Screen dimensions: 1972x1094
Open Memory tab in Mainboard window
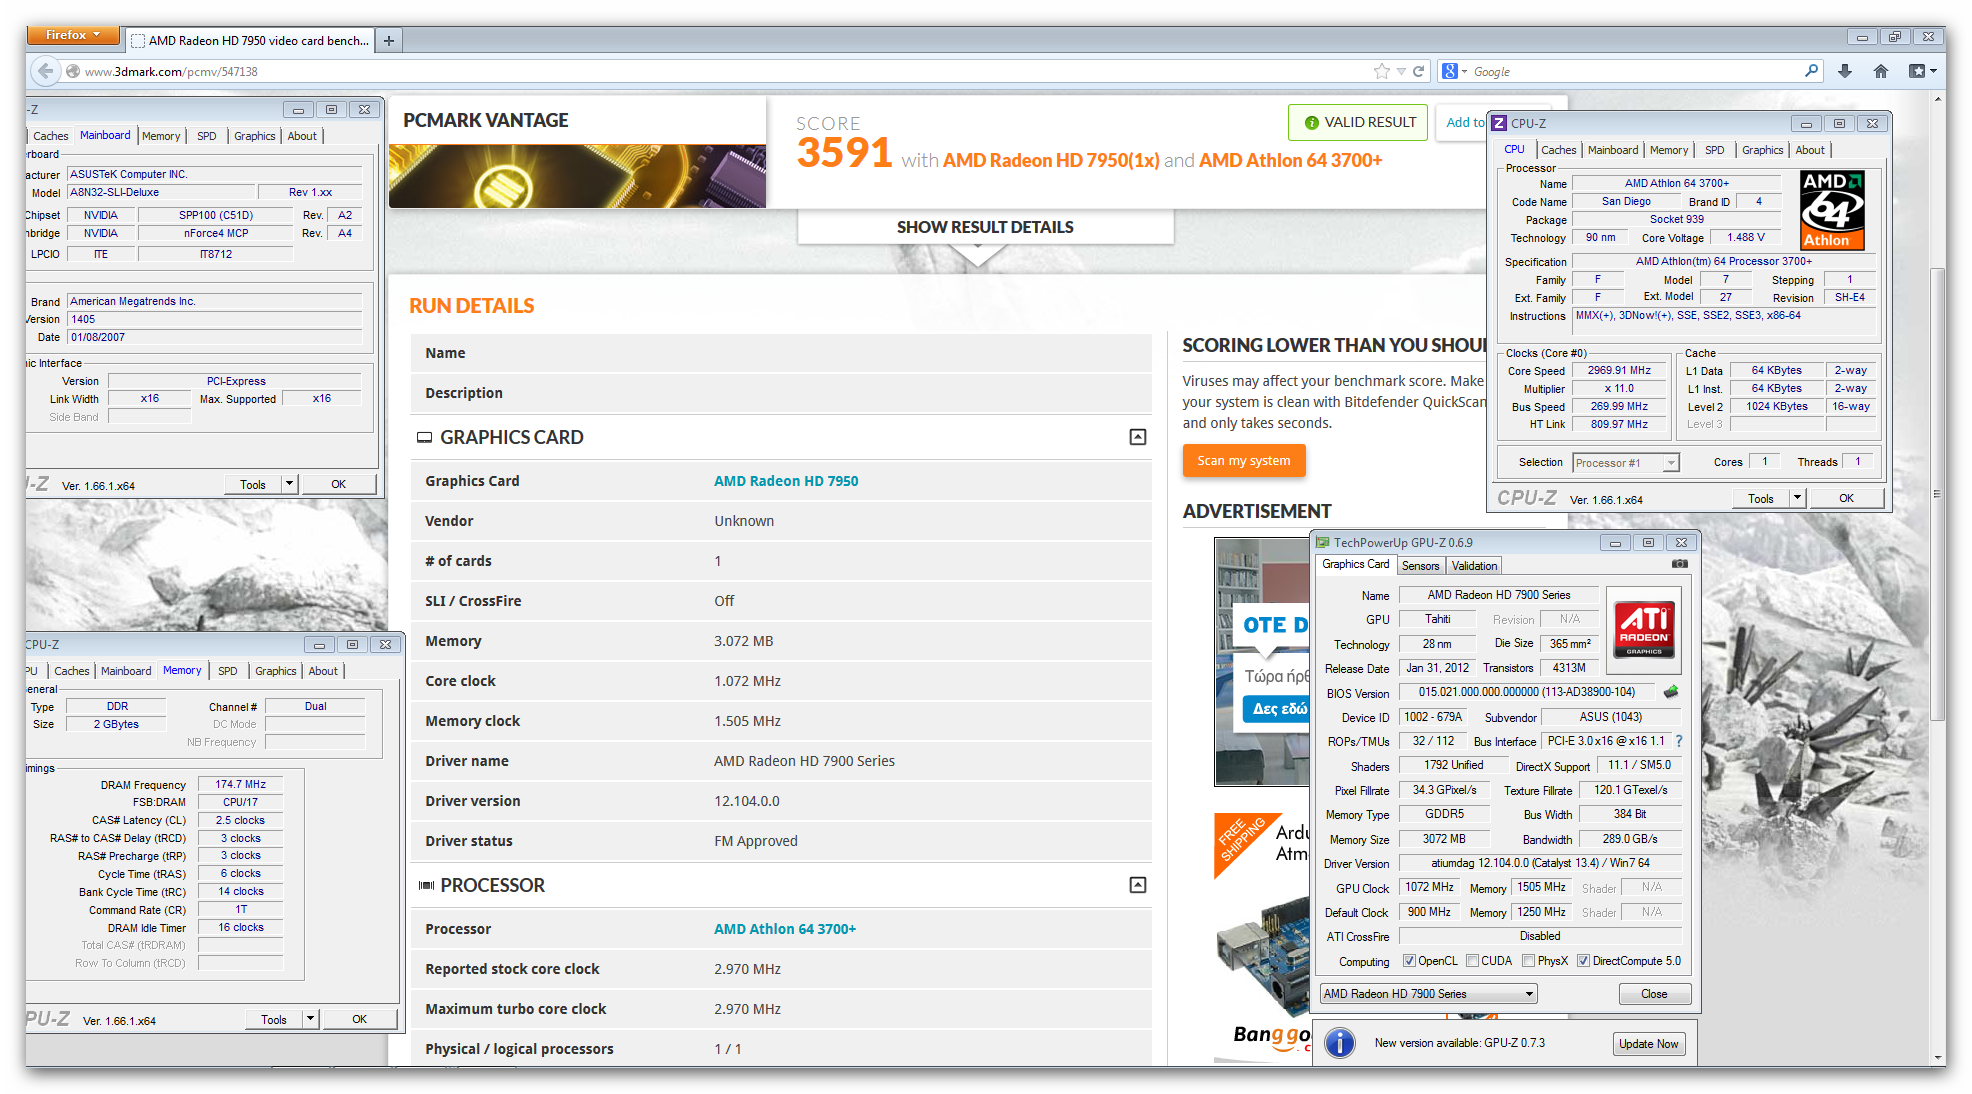click(161, 136)
